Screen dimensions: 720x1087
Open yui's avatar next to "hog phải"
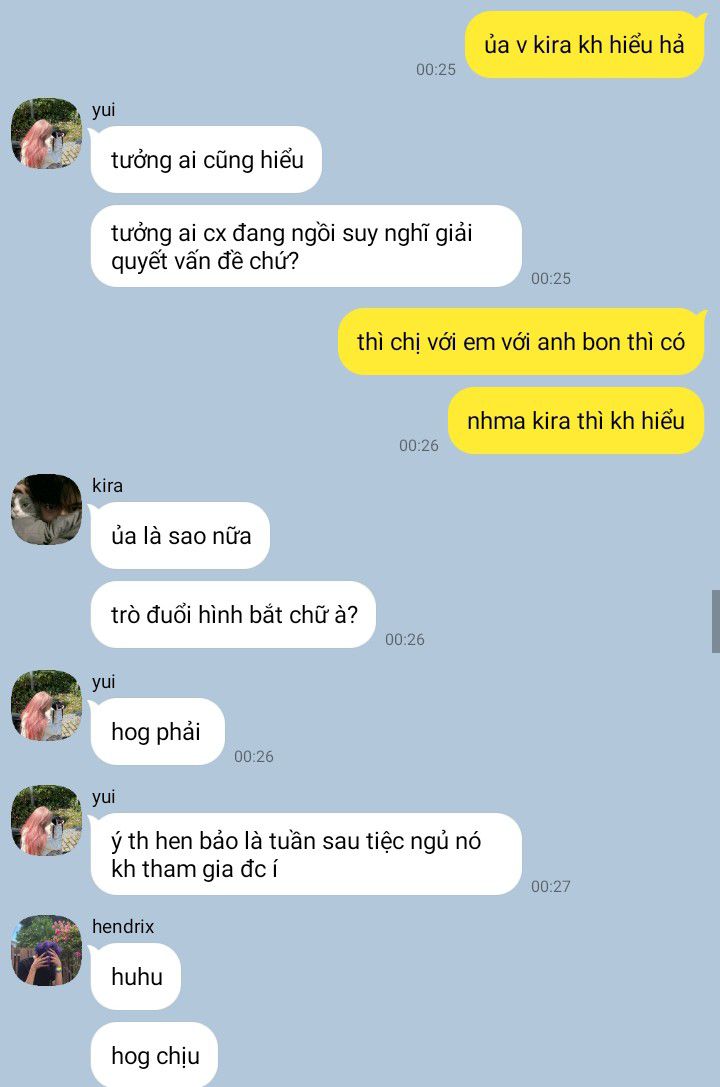pos(46,705)
